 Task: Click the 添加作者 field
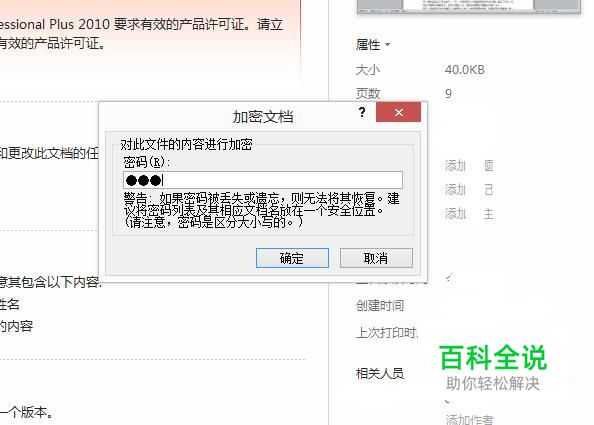click(x=470, y=420)
